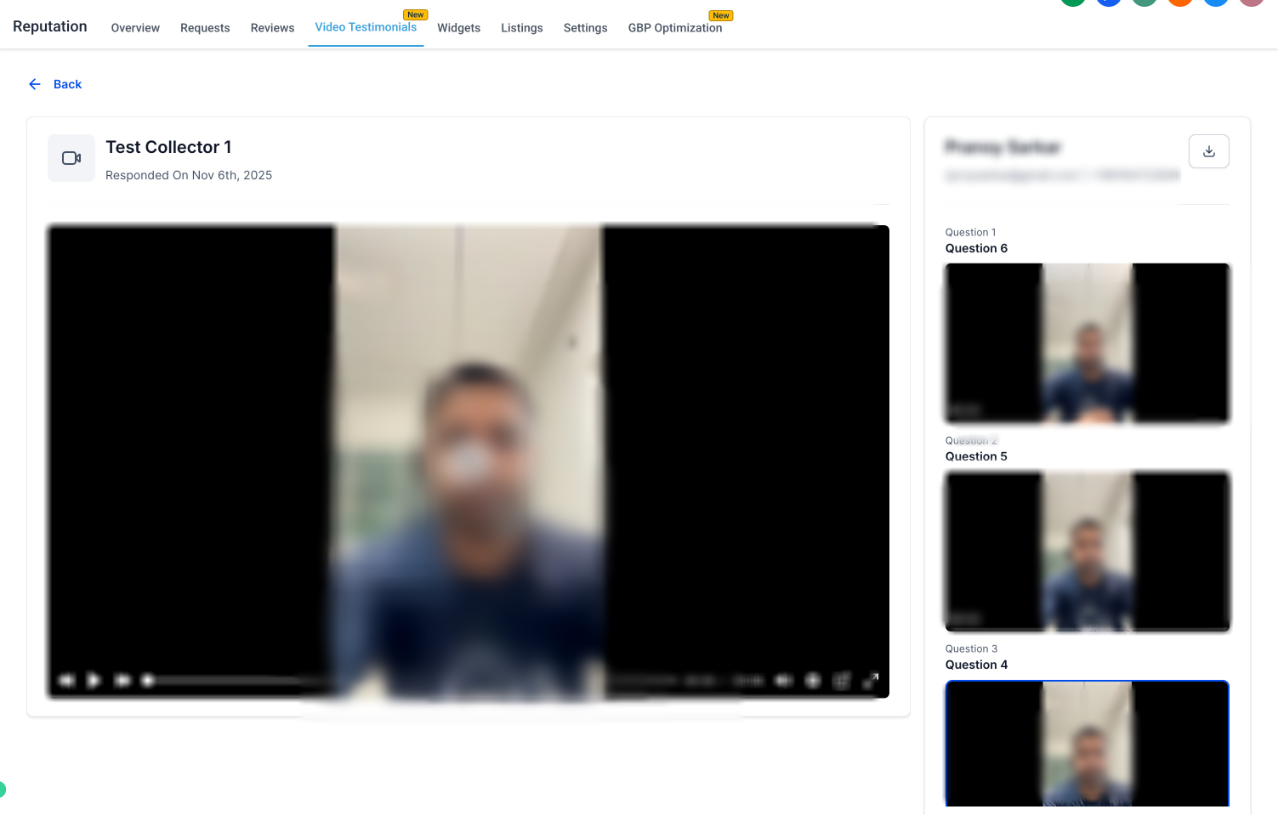This screenshot has height=815, width=1278.
Task: Click the Download icon in the respondent panel
Action: (x=1208, y=151)
